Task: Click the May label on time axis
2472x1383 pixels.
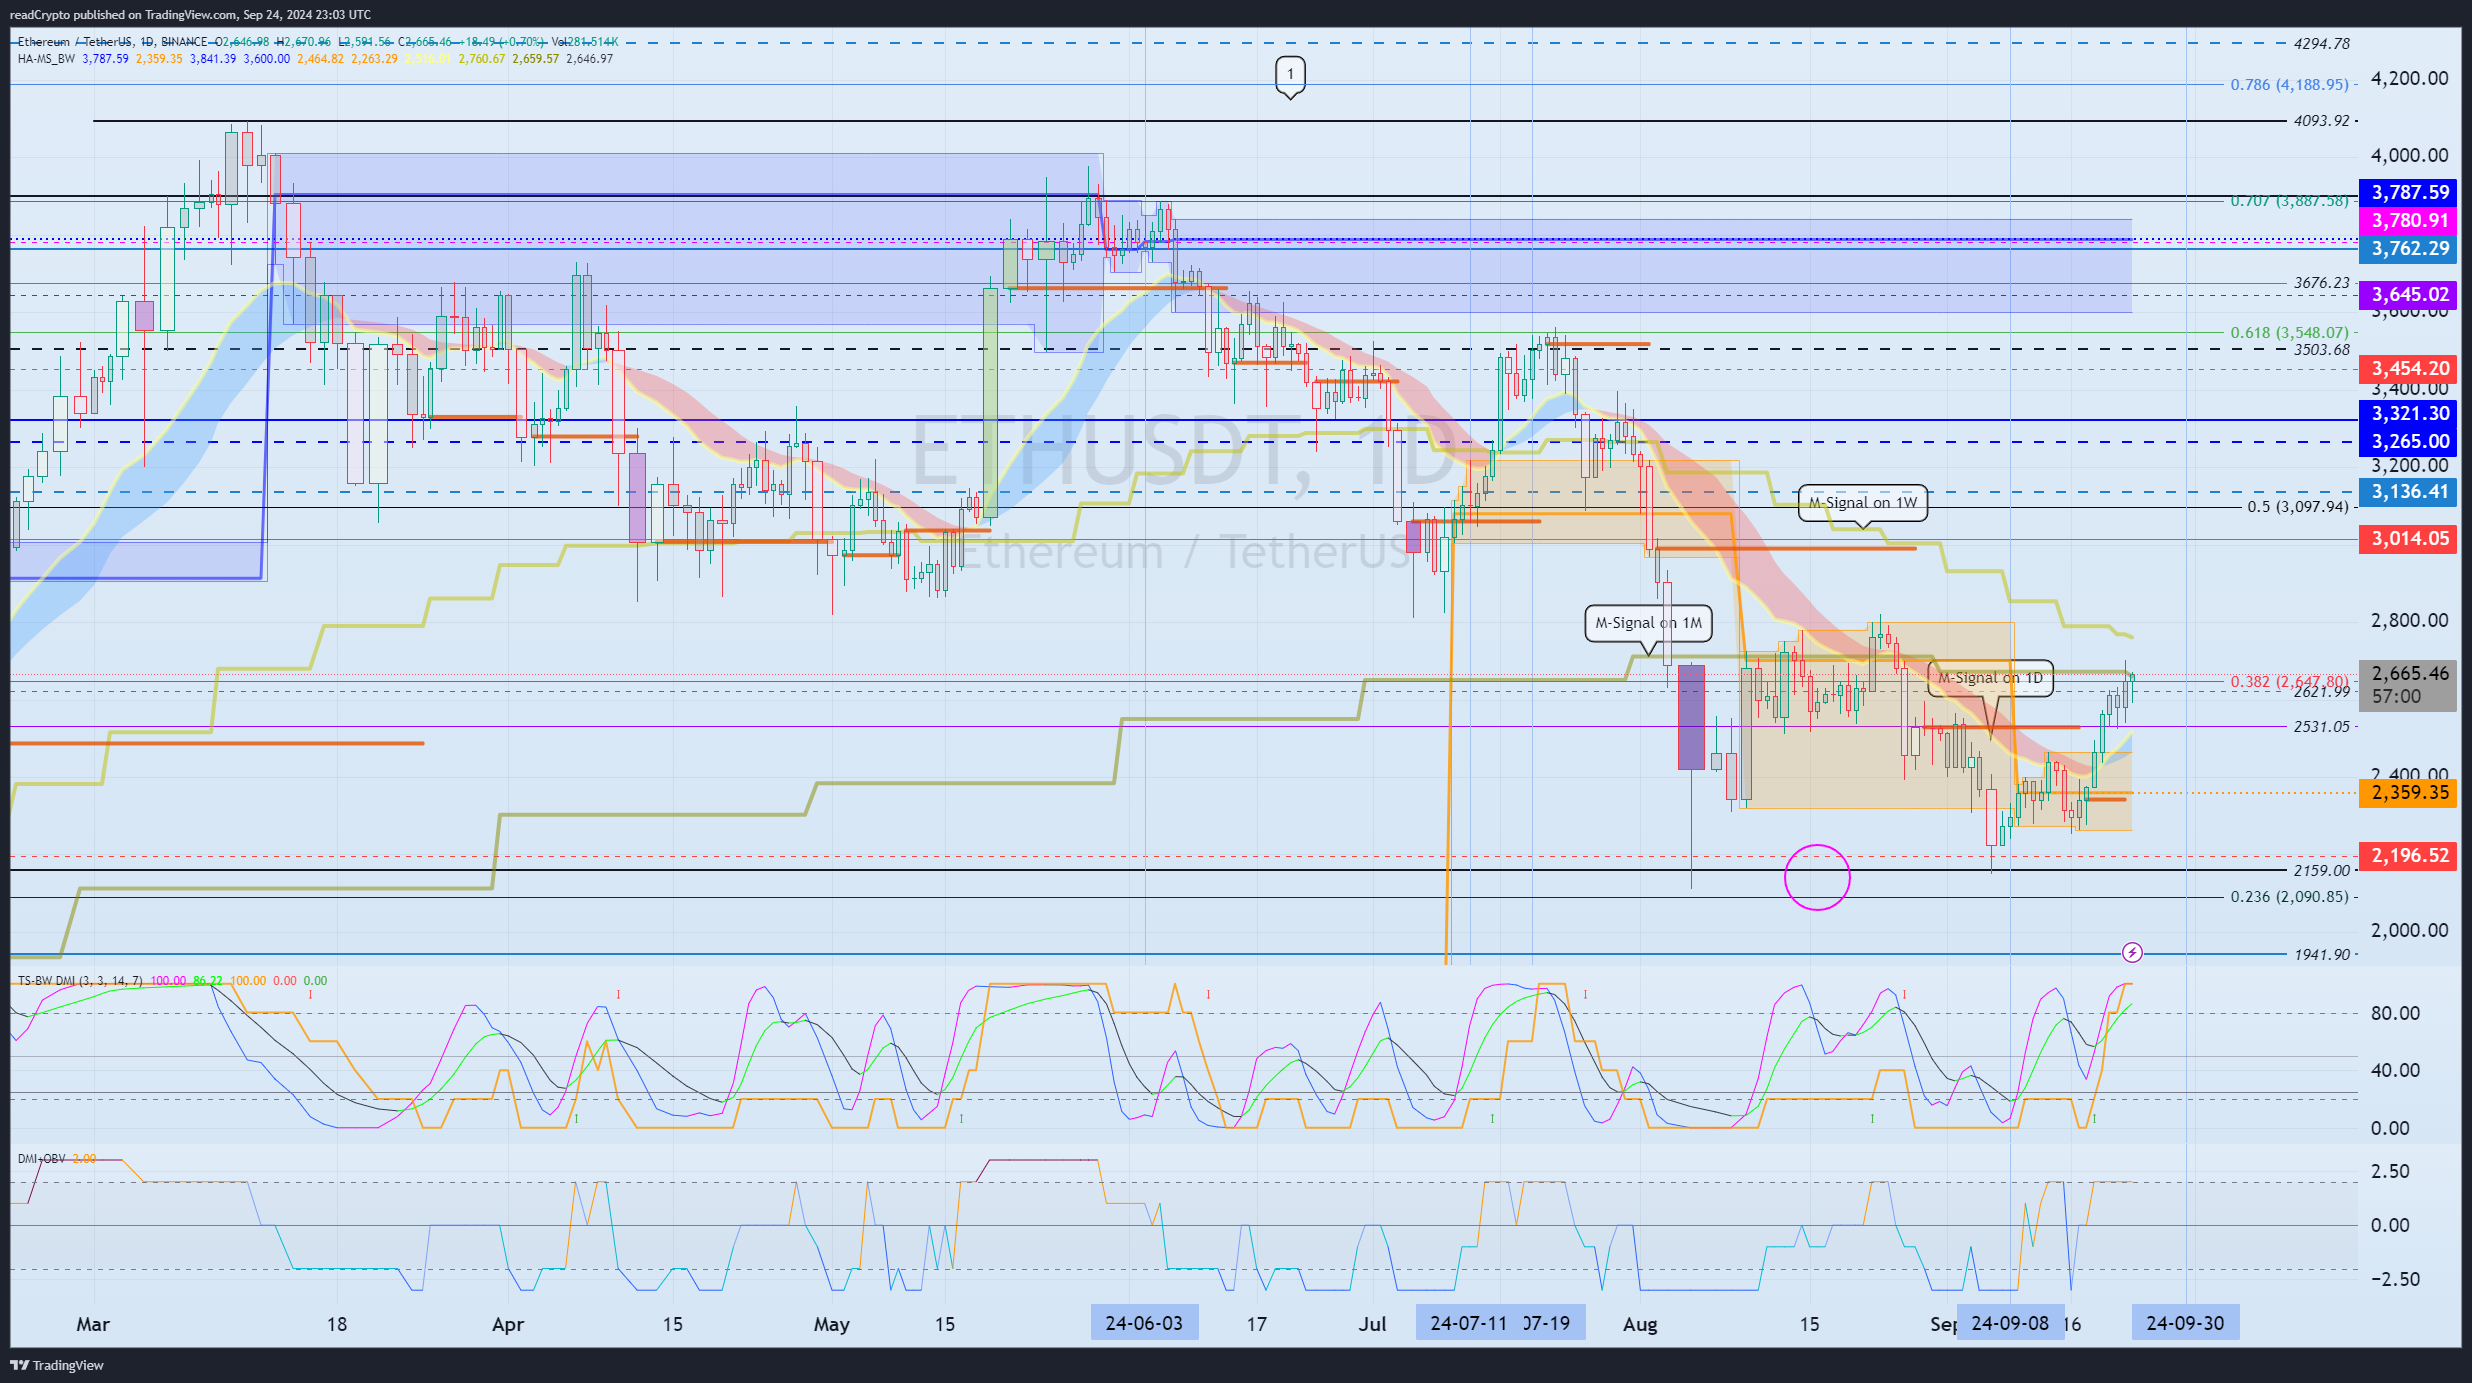Action: click(x=831, y=1324)
